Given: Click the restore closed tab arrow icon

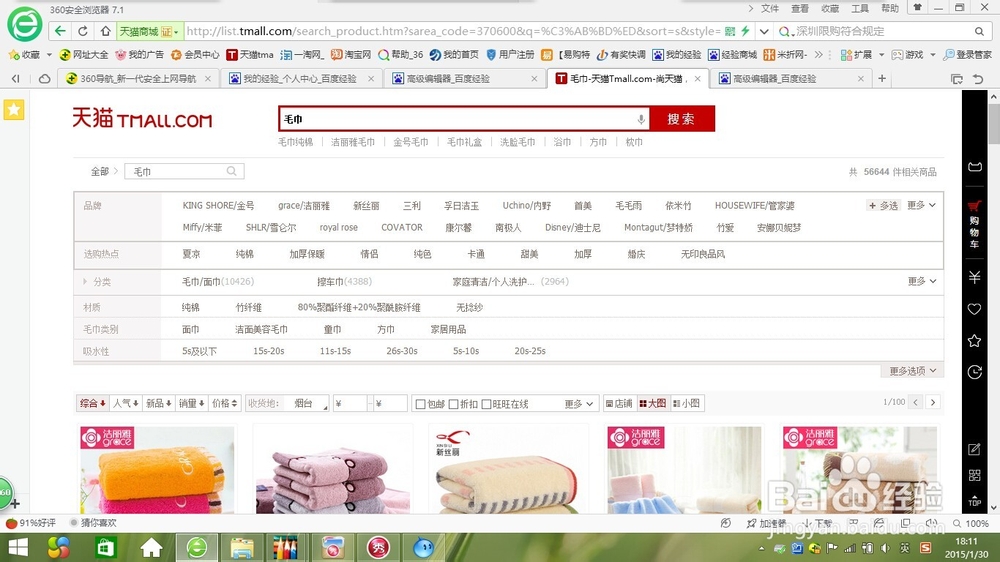Looking at the screenshot, I should [978, 79].
